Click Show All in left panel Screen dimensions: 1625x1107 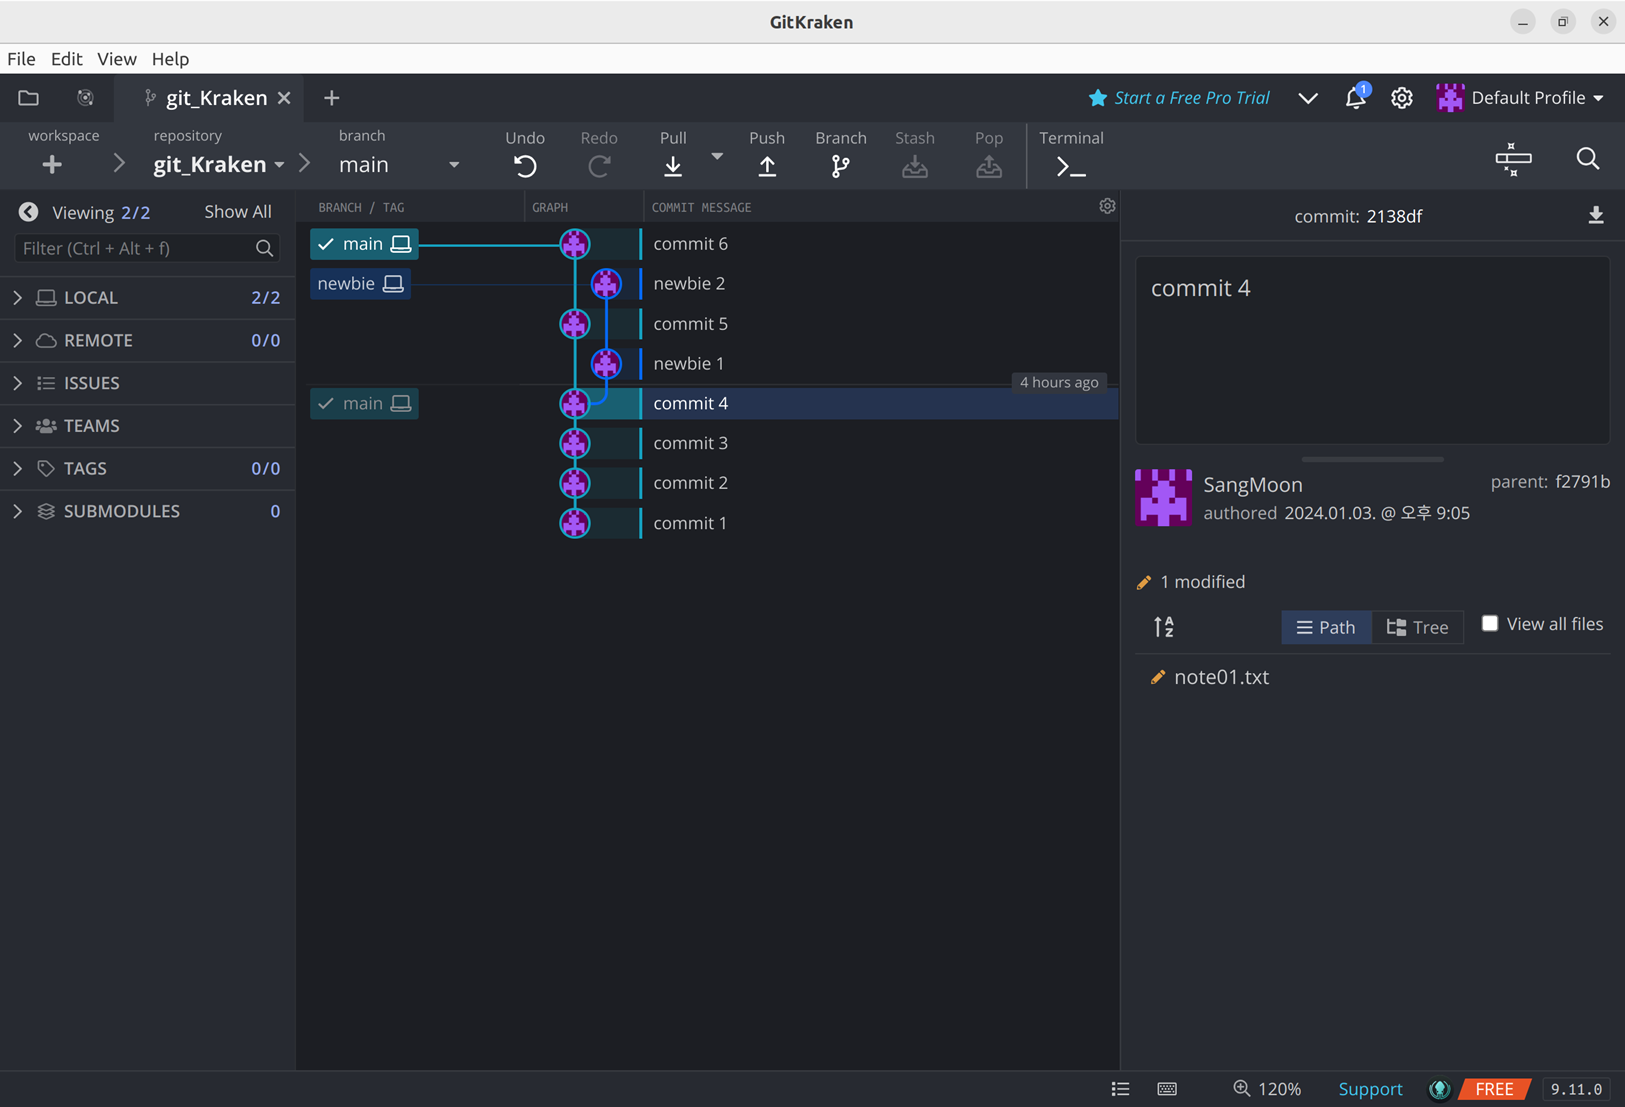(238, 212)
